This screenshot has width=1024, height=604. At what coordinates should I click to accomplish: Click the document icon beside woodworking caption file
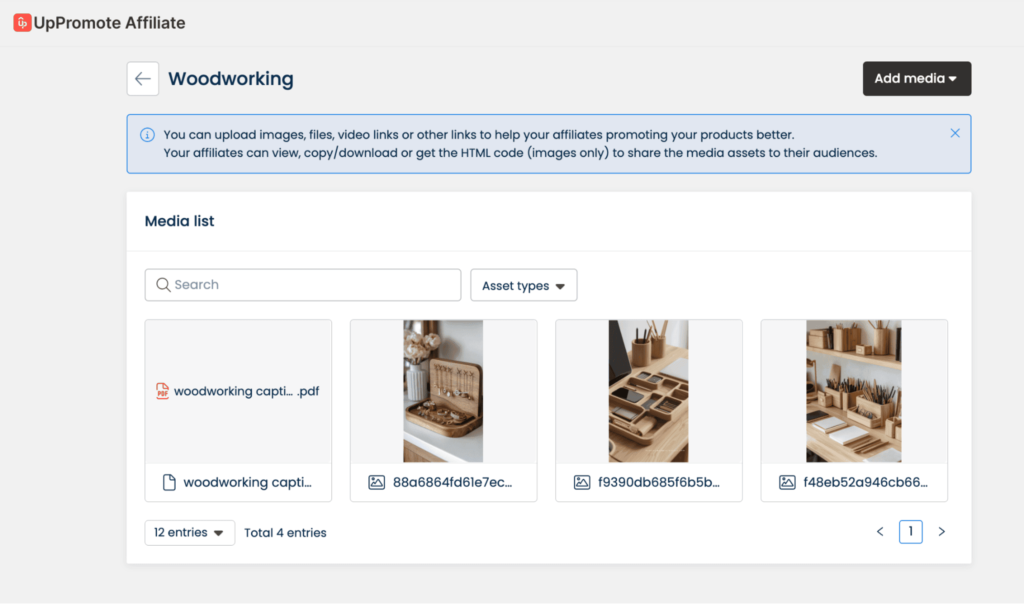coord(170,482)
